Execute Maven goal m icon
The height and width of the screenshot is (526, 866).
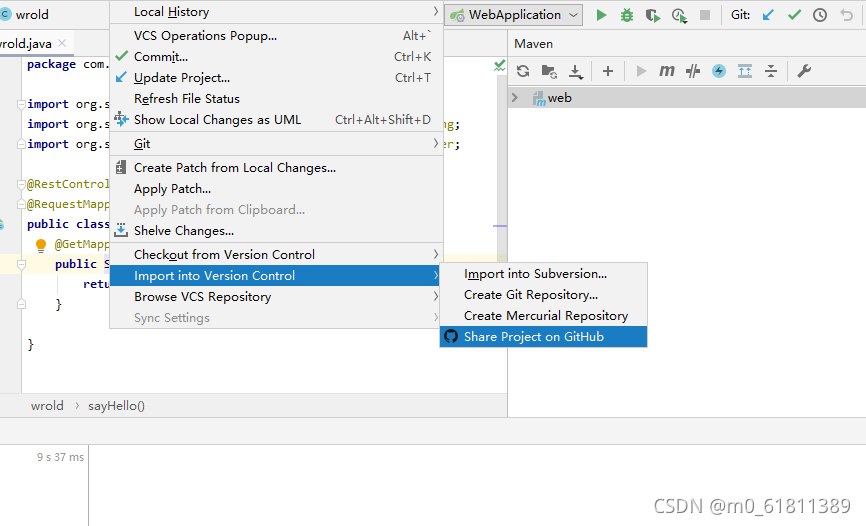(x=667, y=71)
